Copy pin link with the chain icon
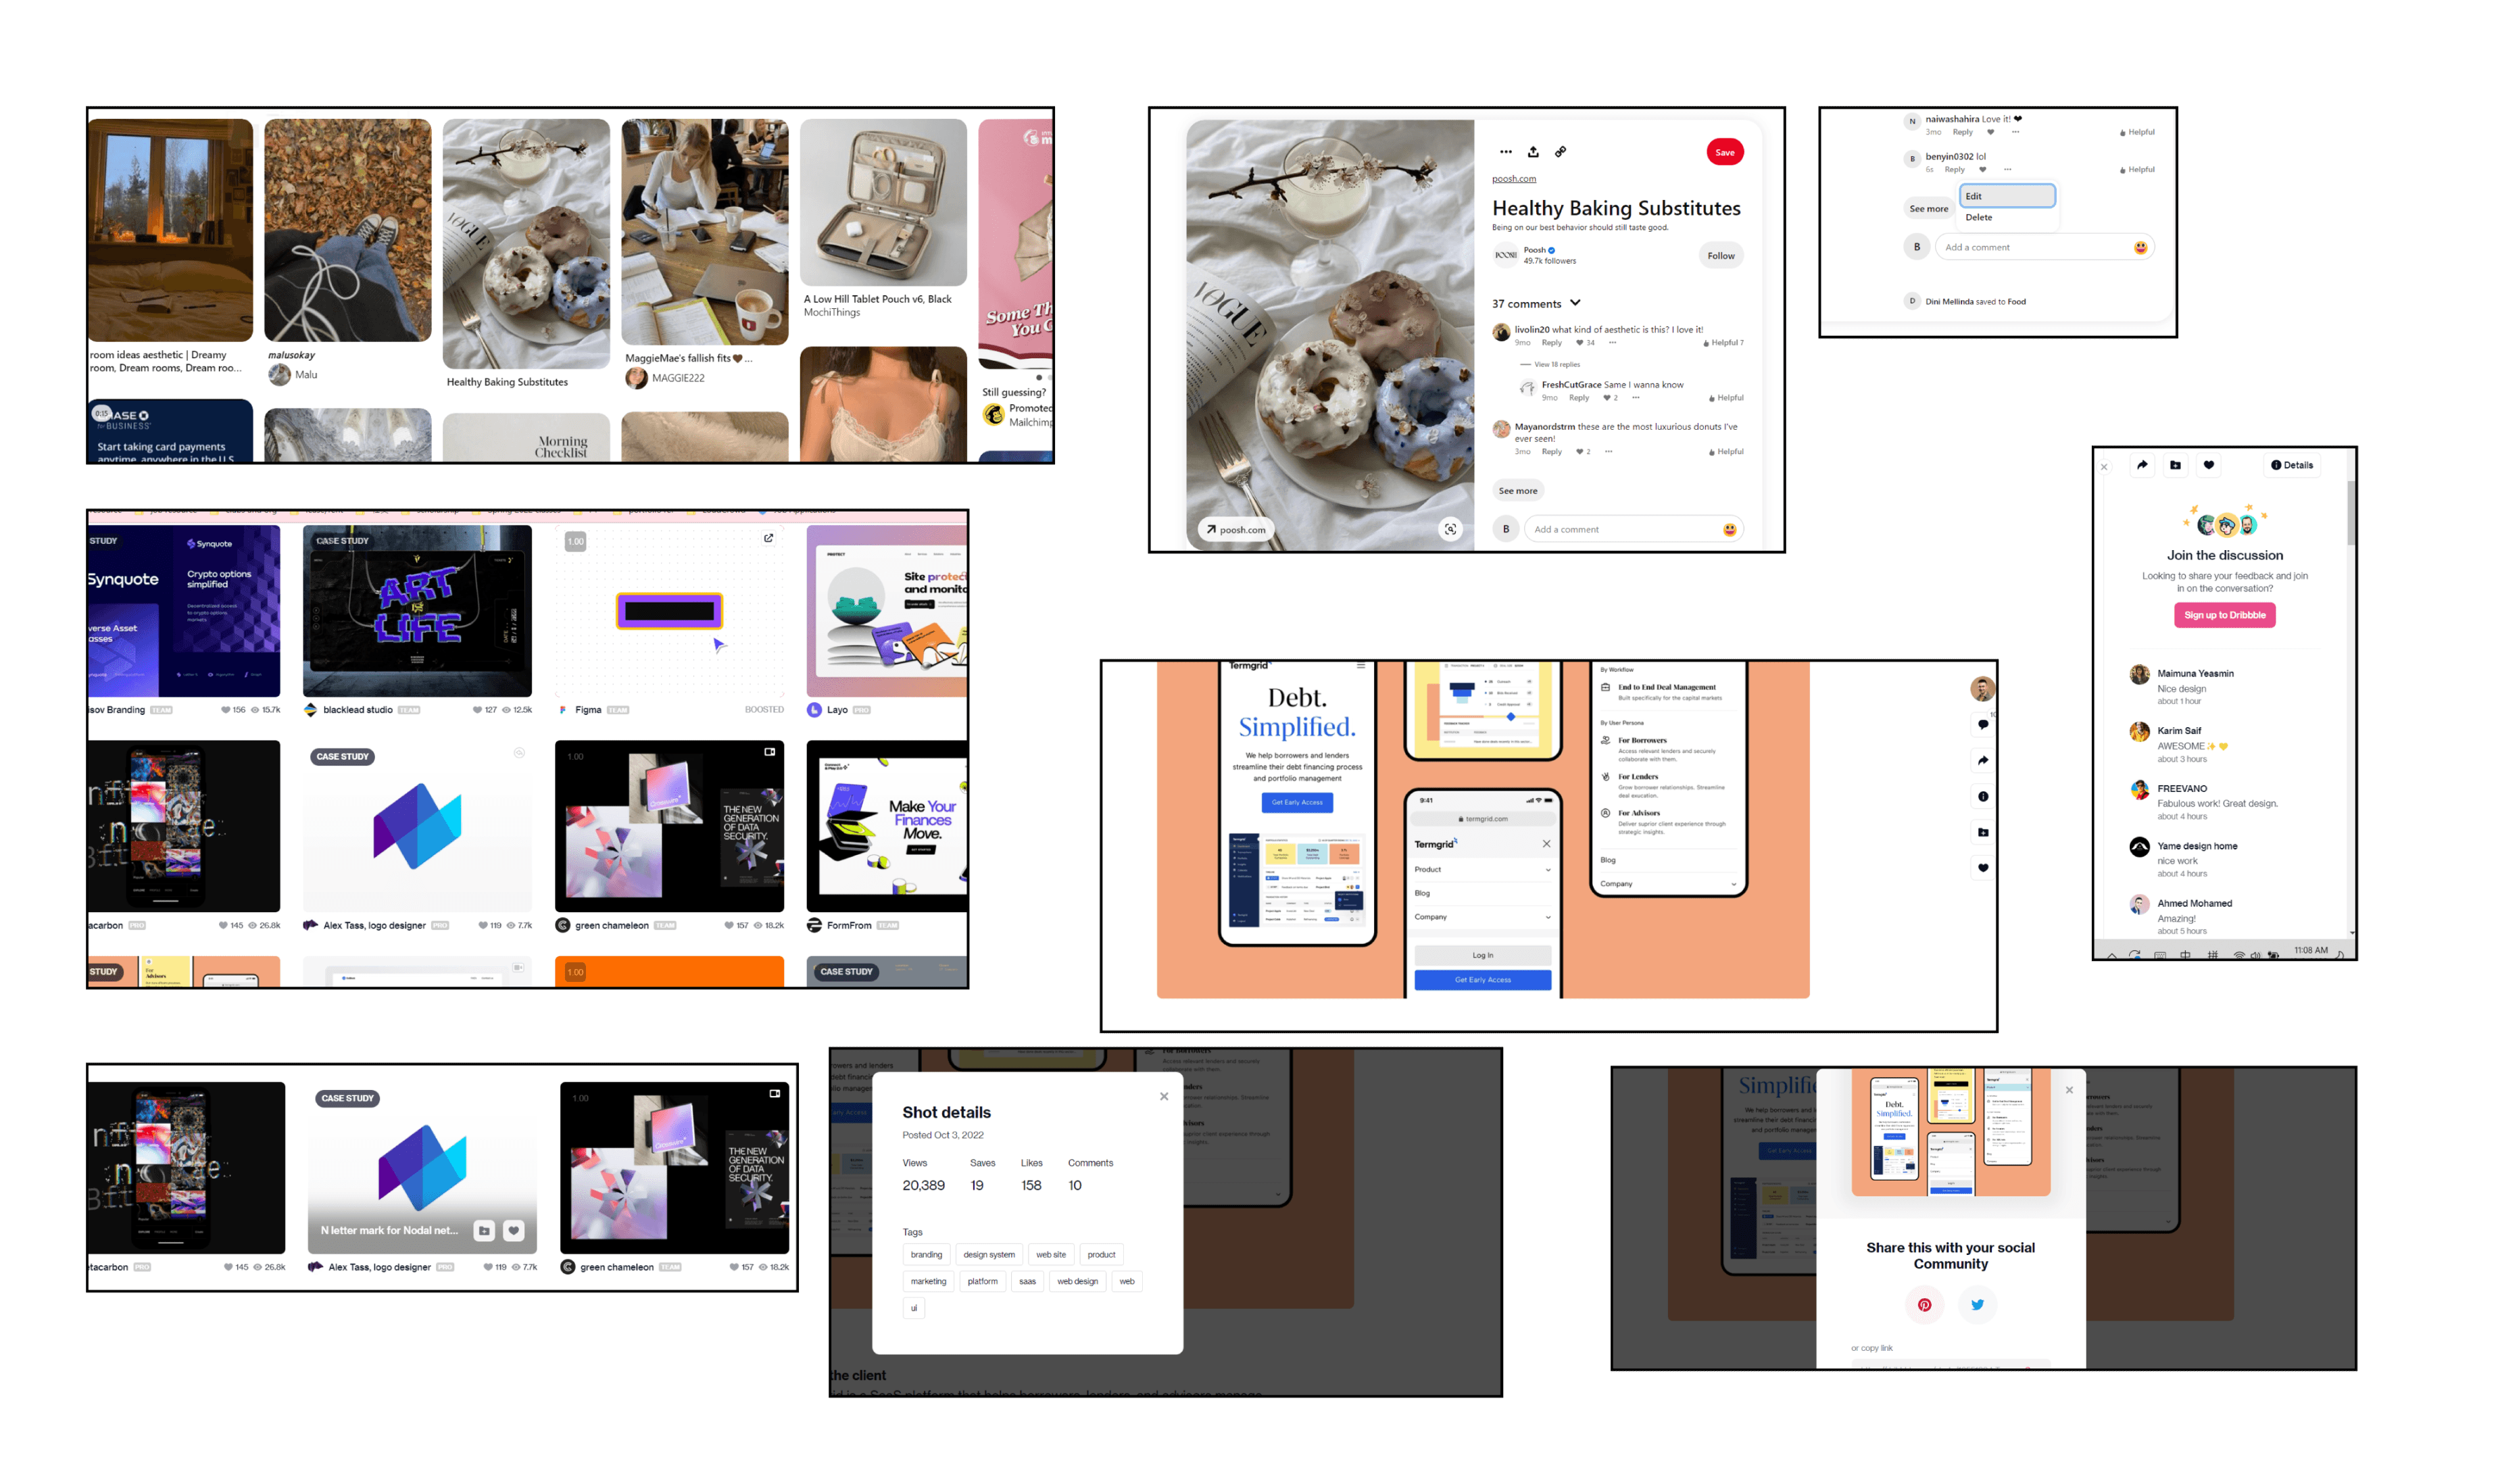This screenshot has width=2498, height=1484. [1560, 152]
